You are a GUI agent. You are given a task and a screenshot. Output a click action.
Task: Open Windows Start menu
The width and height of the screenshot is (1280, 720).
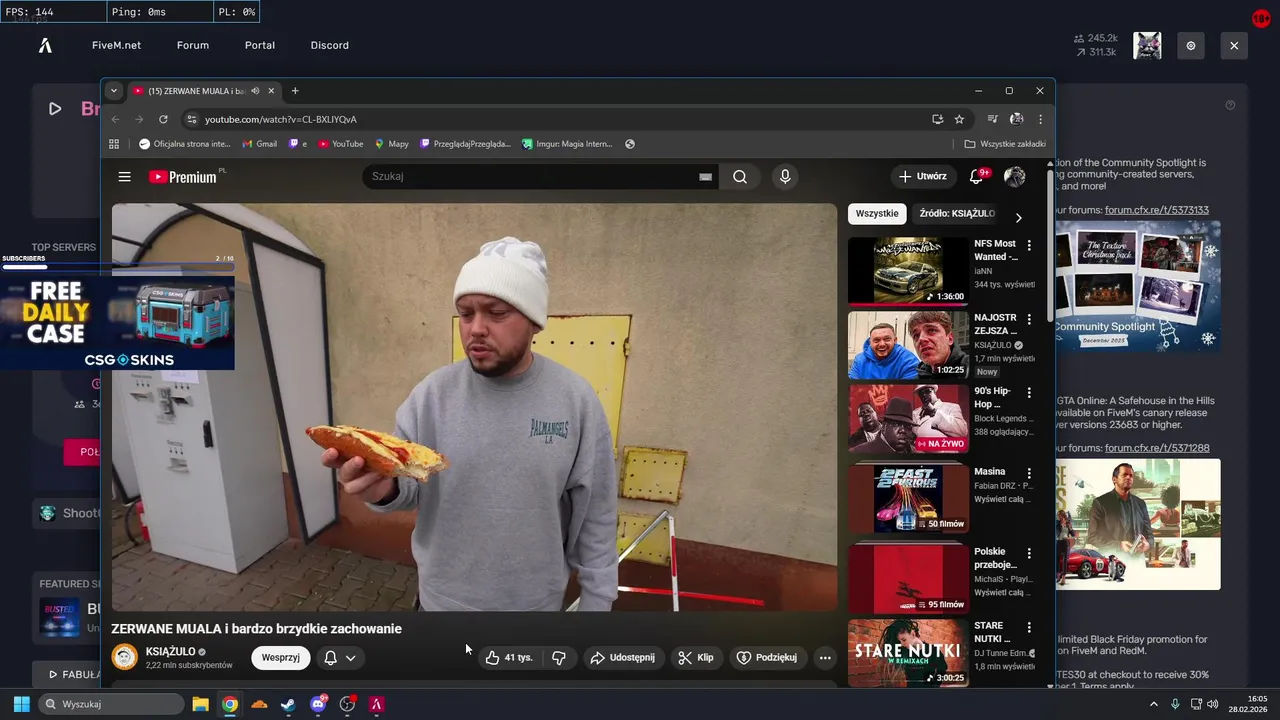click(x=21, y=704)
